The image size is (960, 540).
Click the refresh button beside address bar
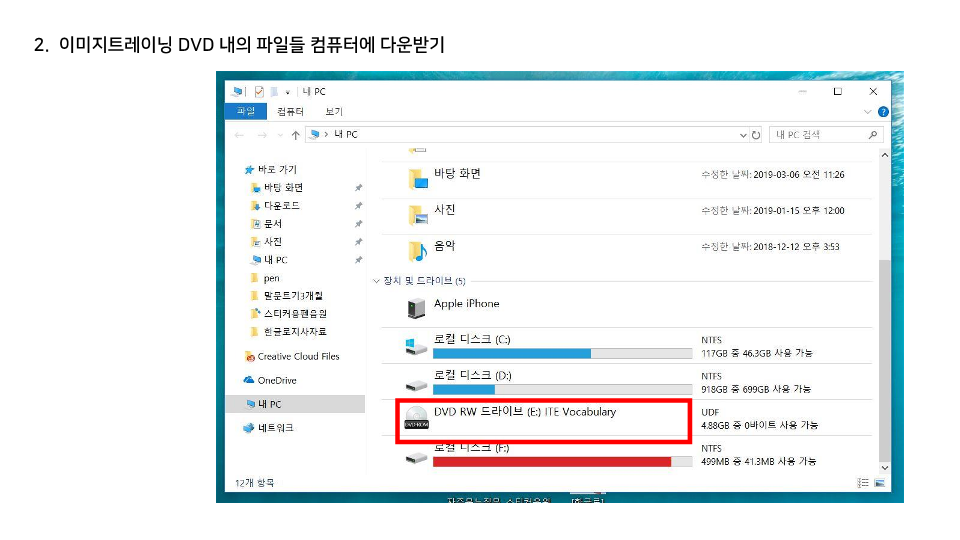click(756, 135)
